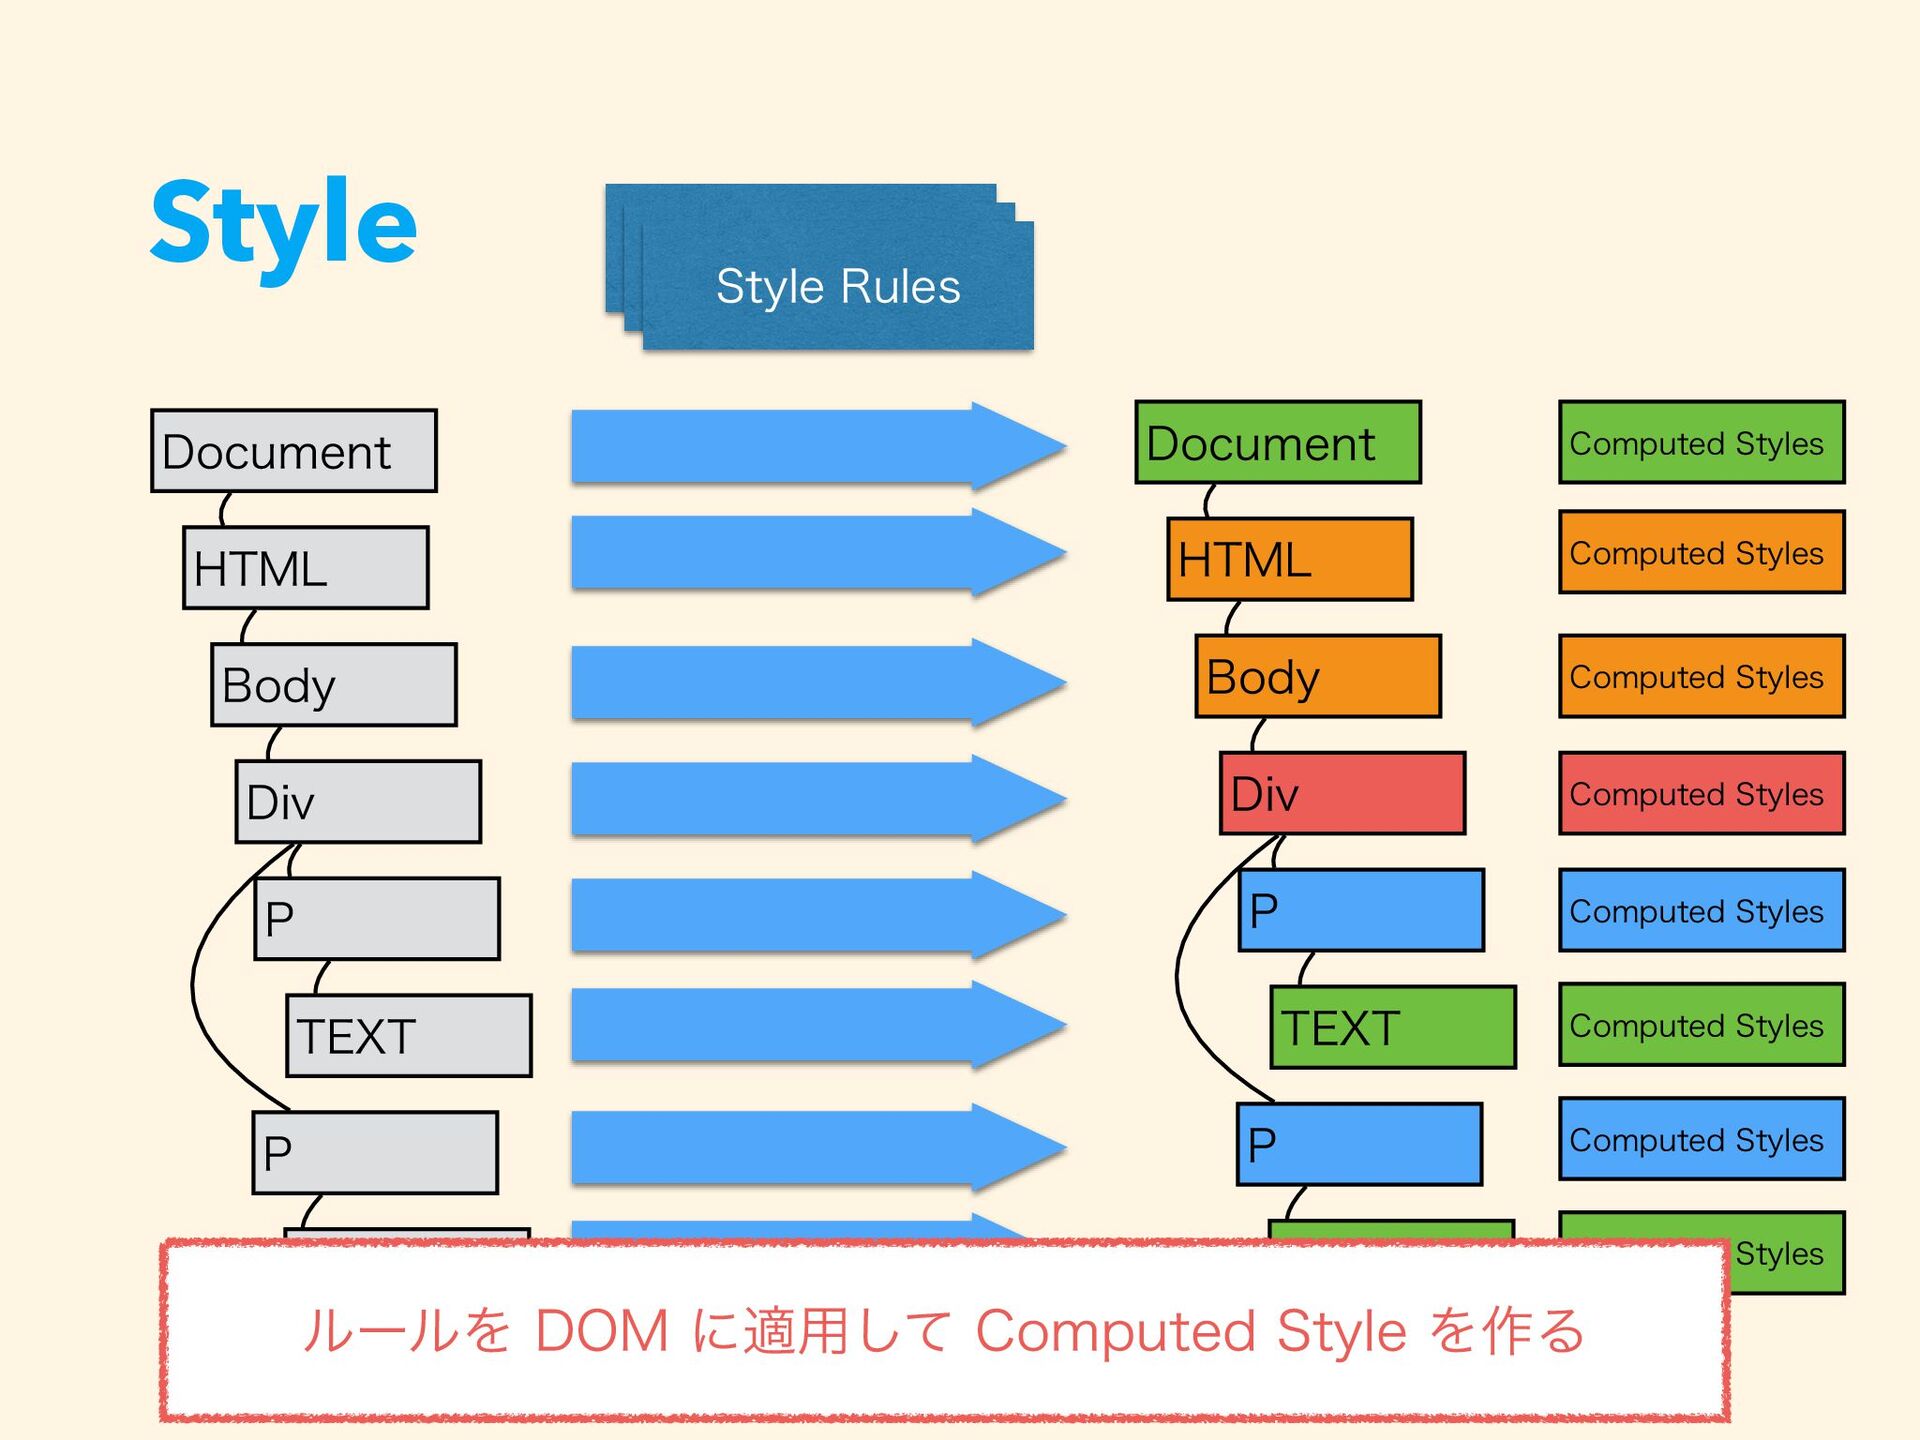Click Computed Styles box beside first blue P
Viewport: 1920px width, 1440px height.
[1702, 910]
